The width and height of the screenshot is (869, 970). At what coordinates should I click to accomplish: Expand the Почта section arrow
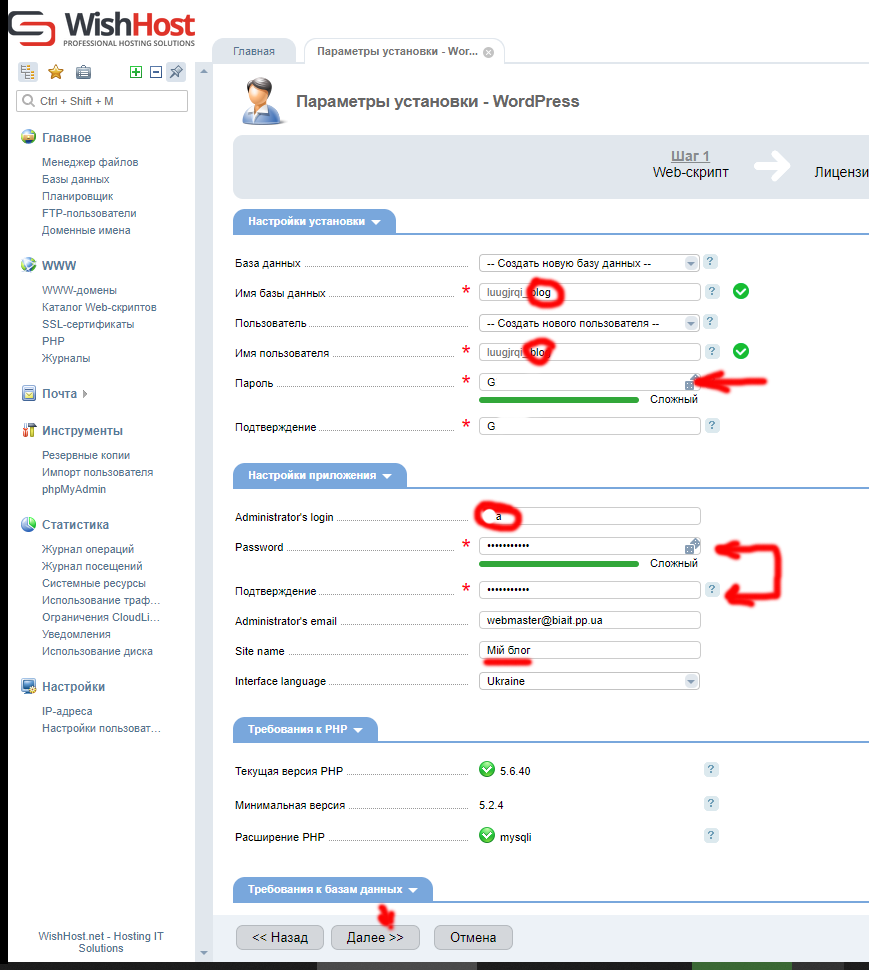click(x=85, y=393)
